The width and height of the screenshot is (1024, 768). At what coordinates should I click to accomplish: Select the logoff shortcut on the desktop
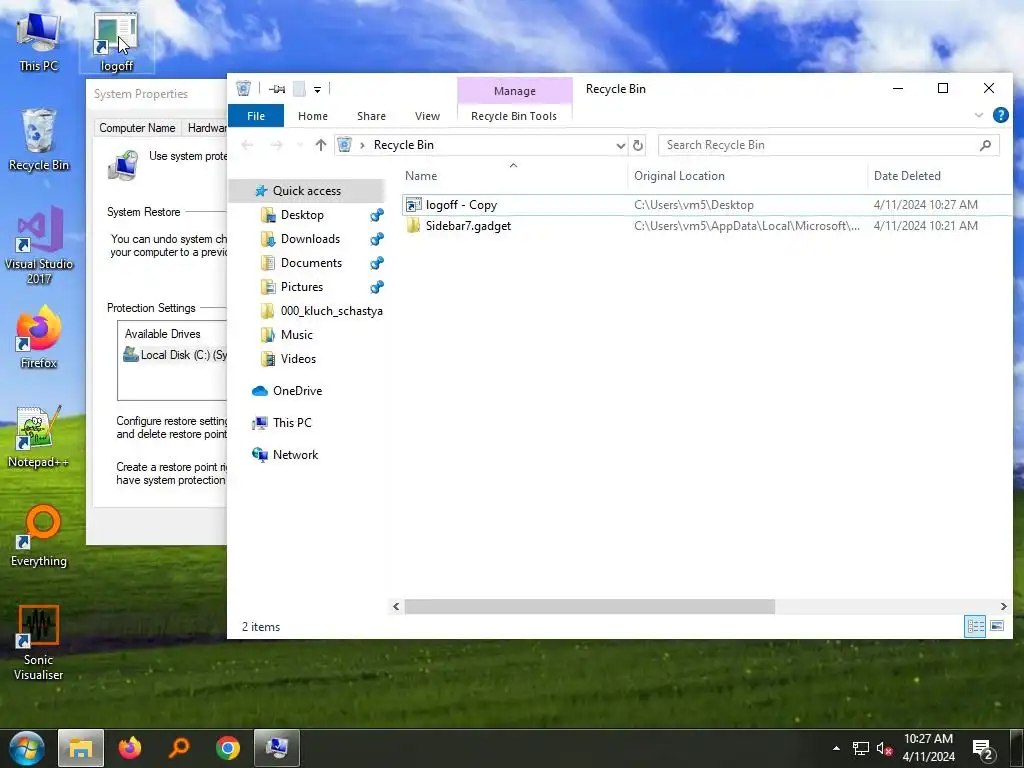click(x=116, y=41)
